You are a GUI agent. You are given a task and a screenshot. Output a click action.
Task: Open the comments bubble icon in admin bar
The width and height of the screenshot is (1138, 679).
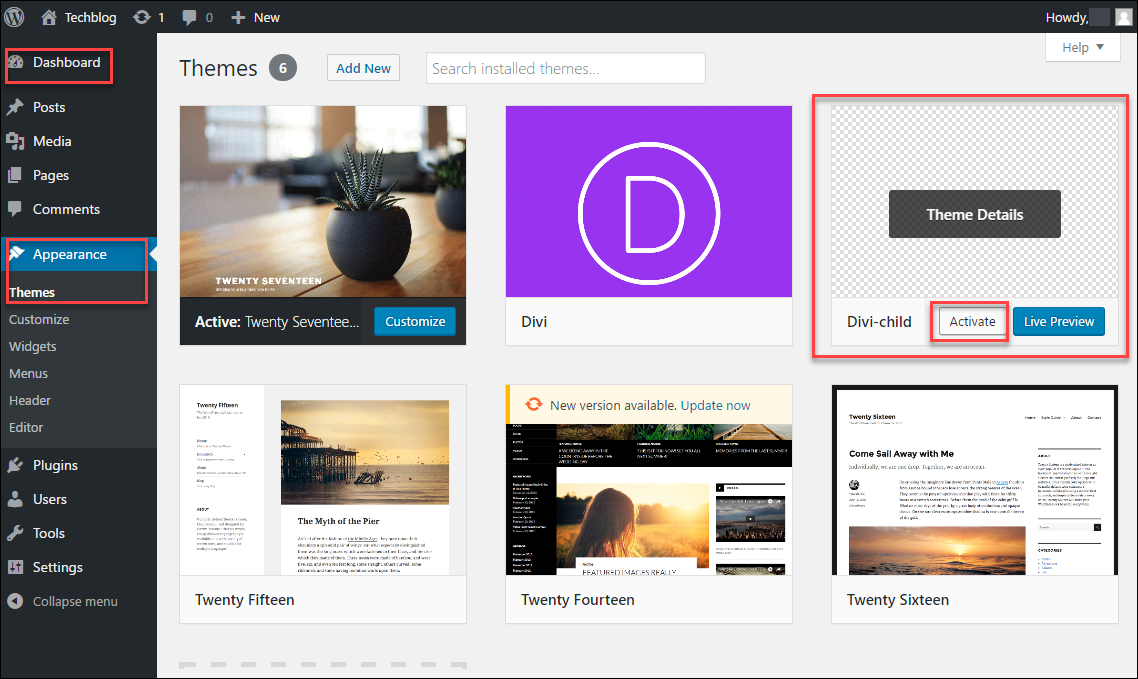[189, 17]
